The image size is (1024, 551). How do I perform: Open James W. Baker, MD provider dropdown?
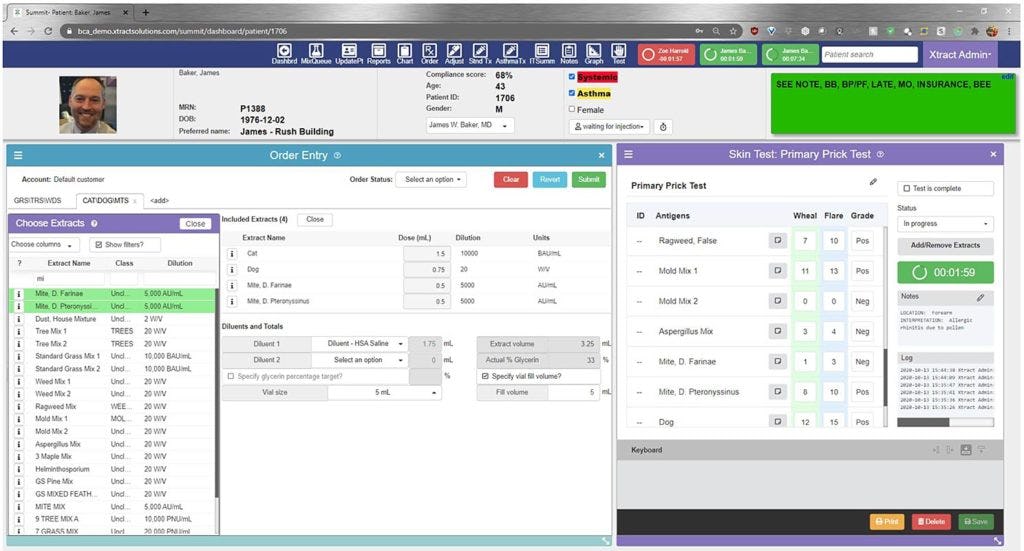470,125
